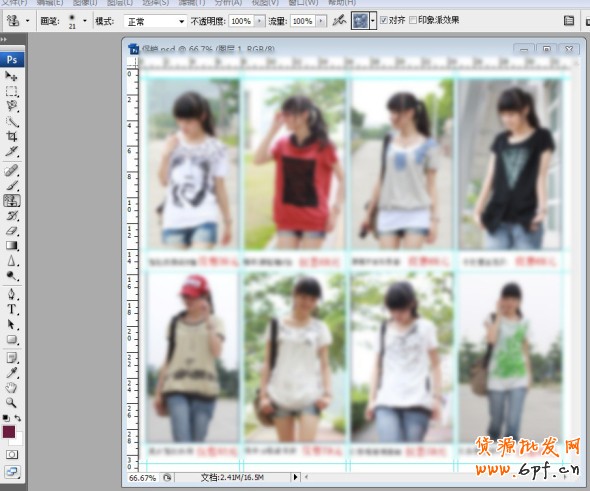
Task: Select the Gradient tool
Action: point(12,246)
